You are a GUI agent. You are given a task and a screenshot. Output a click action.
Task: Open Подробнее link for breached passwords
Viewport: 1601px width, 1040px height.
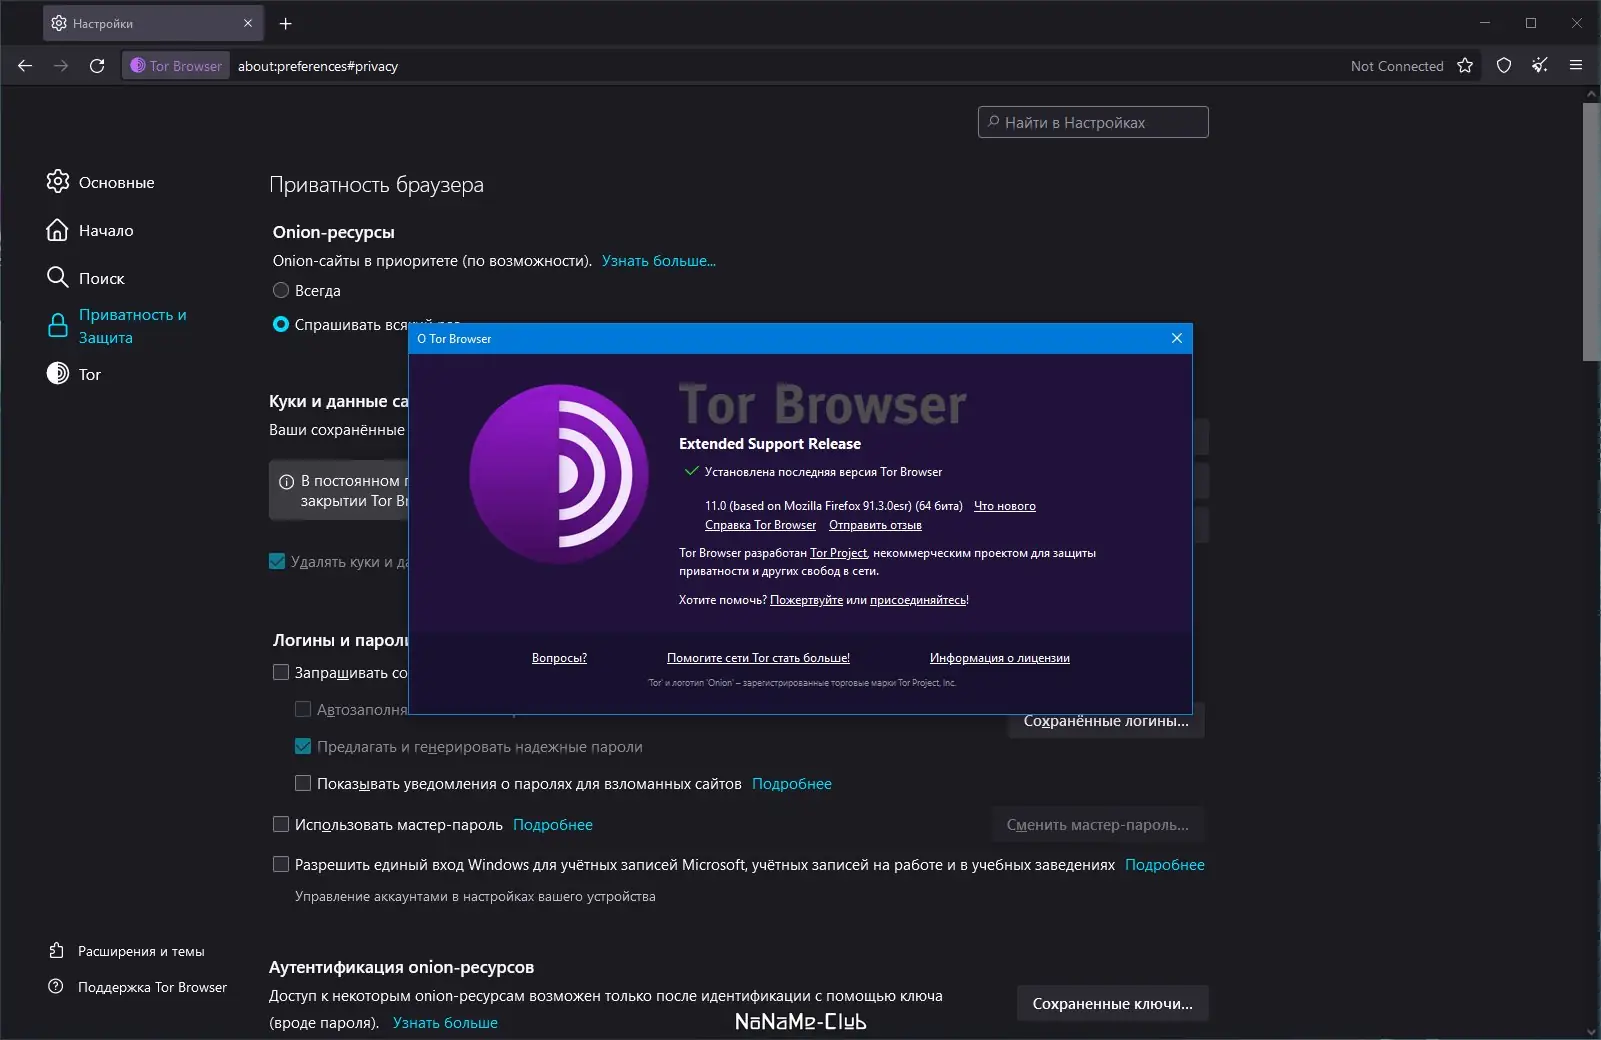pyautogui.click(x=792, y=784)
